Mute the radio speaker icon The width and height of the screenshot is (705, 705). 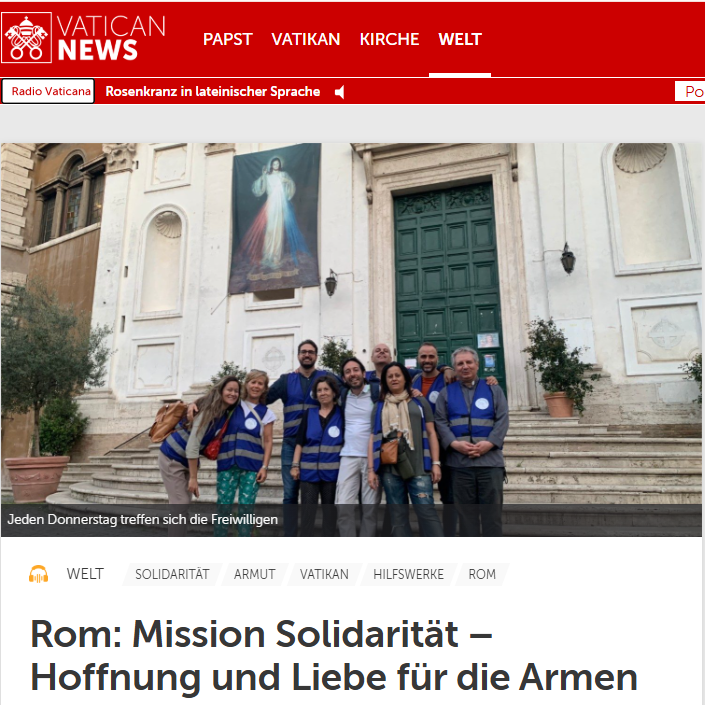340,92
